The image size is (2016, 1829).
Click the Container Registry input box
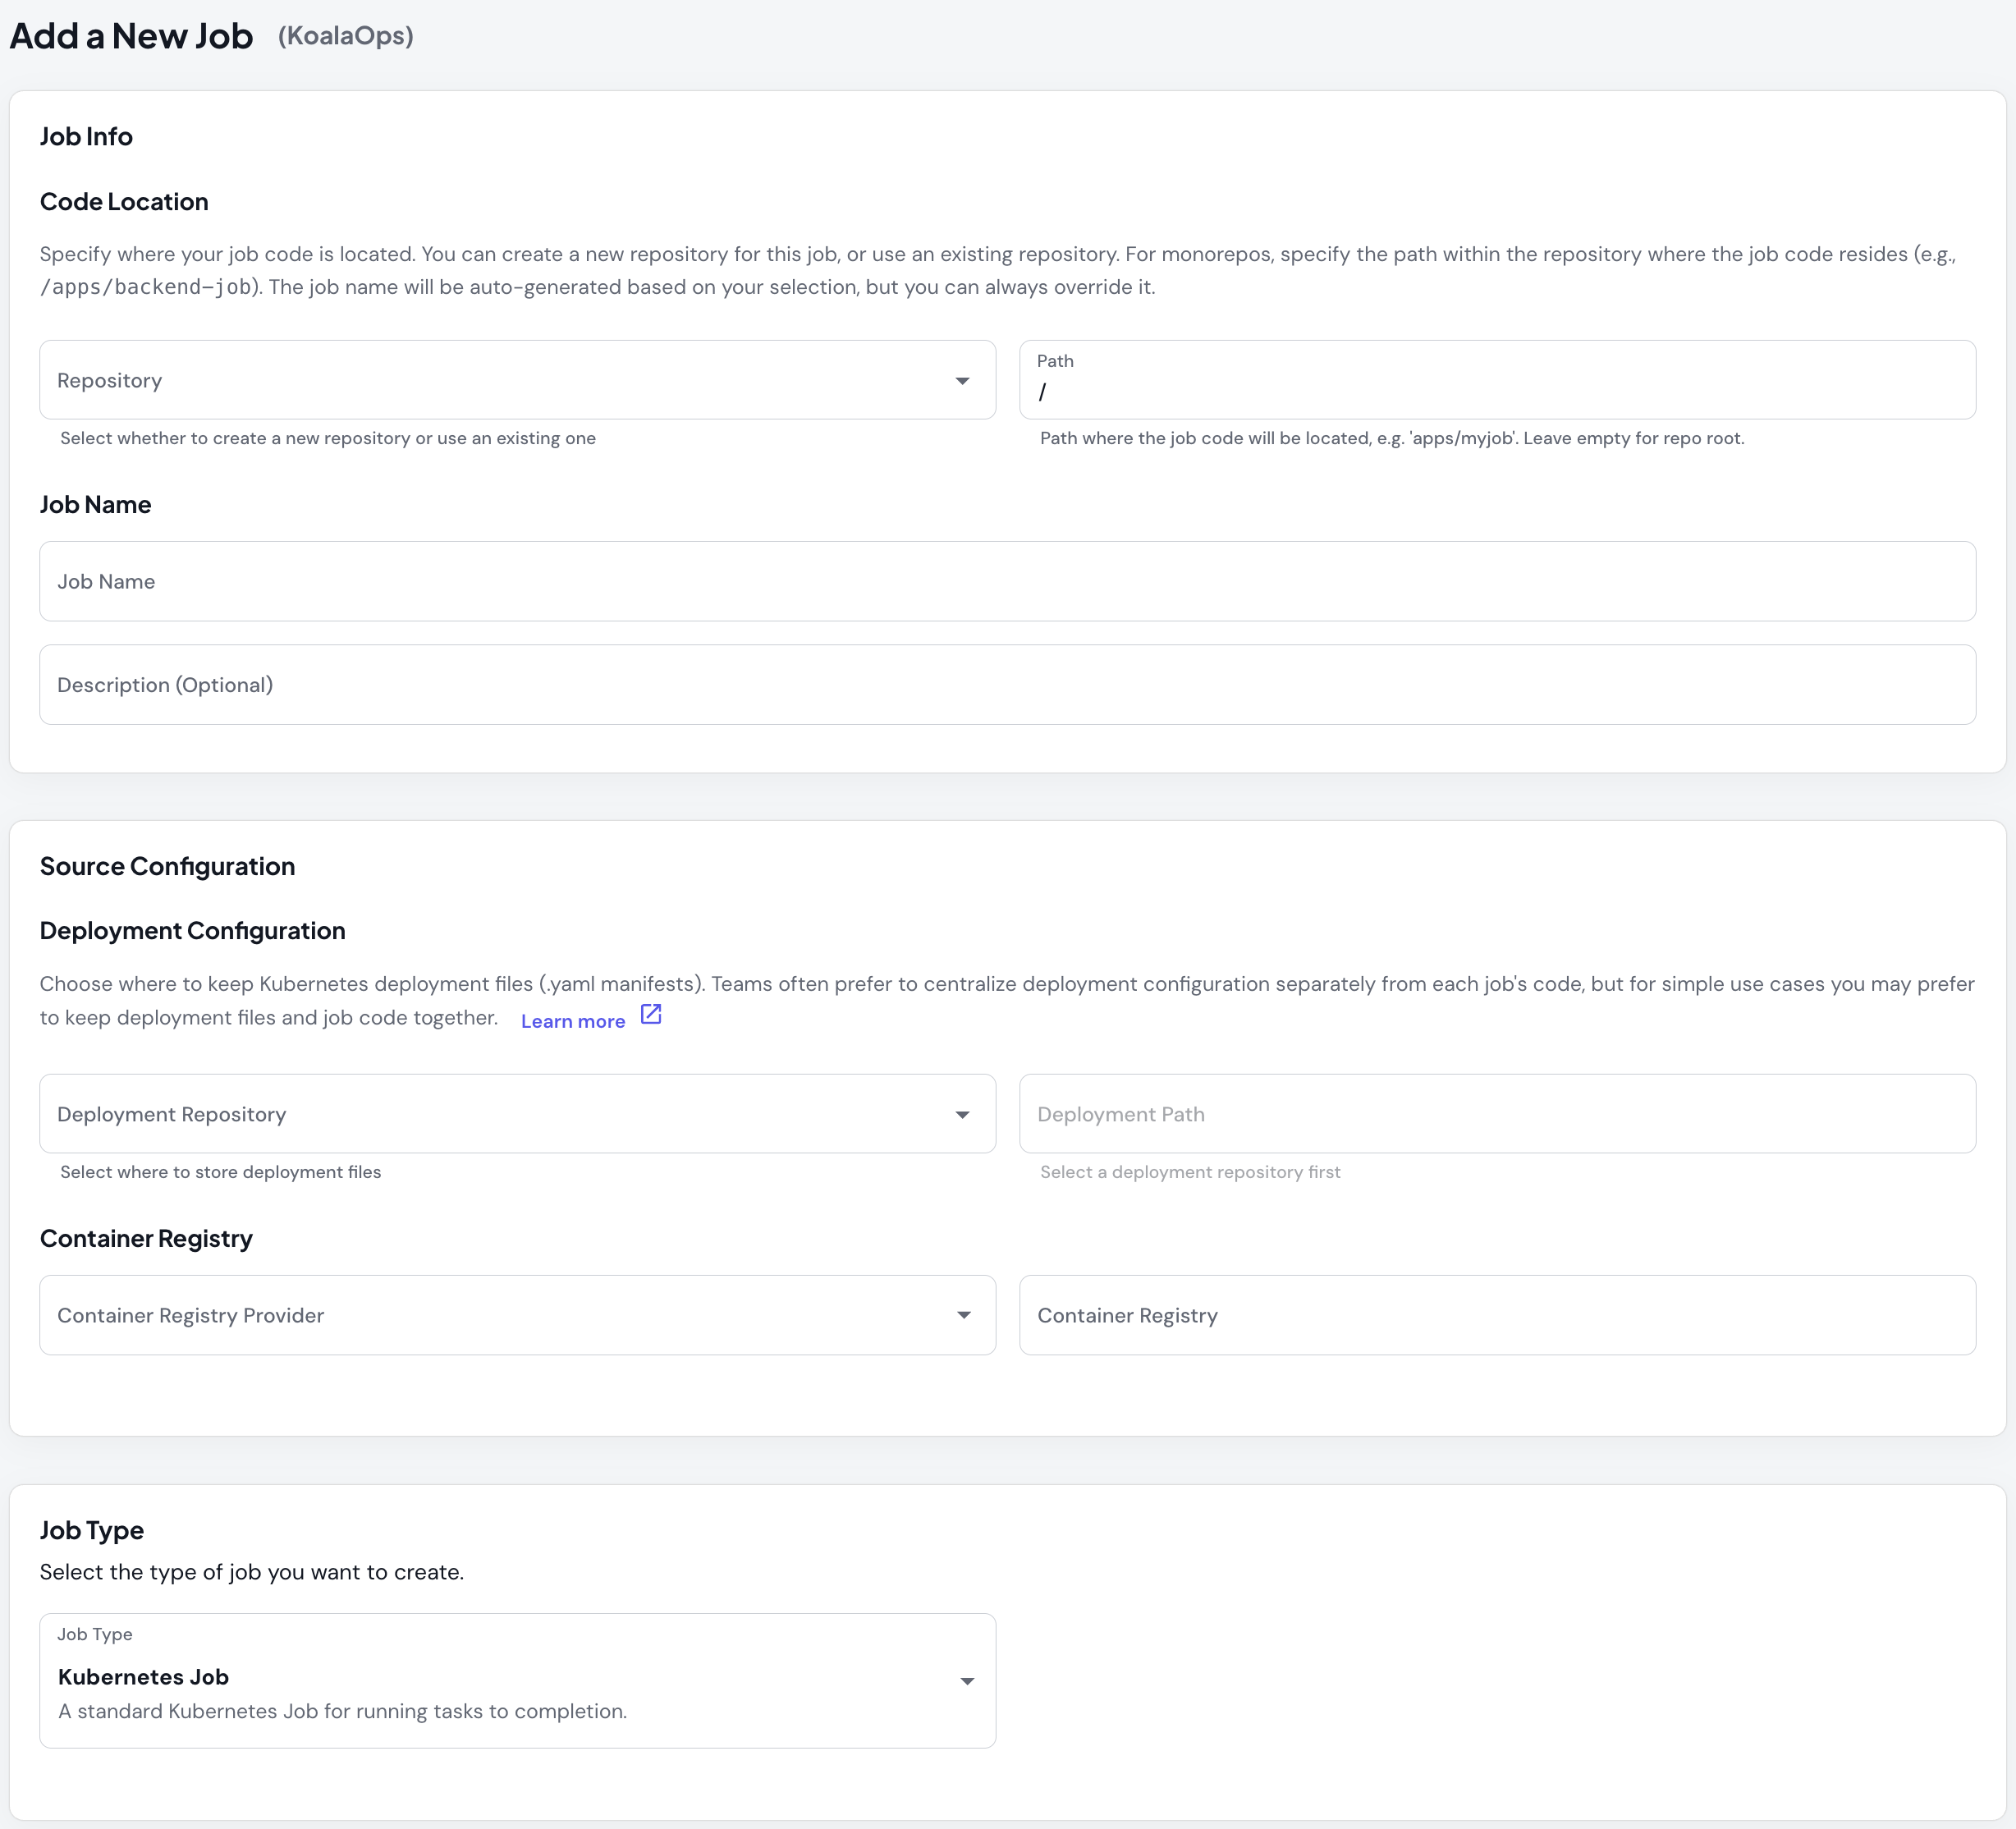(1497, 1315)
